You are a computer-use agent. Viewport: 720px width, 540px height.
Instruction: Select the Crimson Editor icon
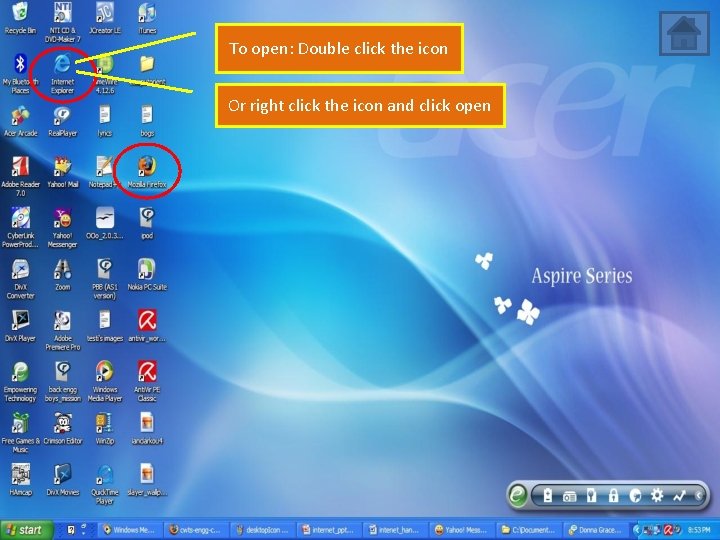point(62,429)
